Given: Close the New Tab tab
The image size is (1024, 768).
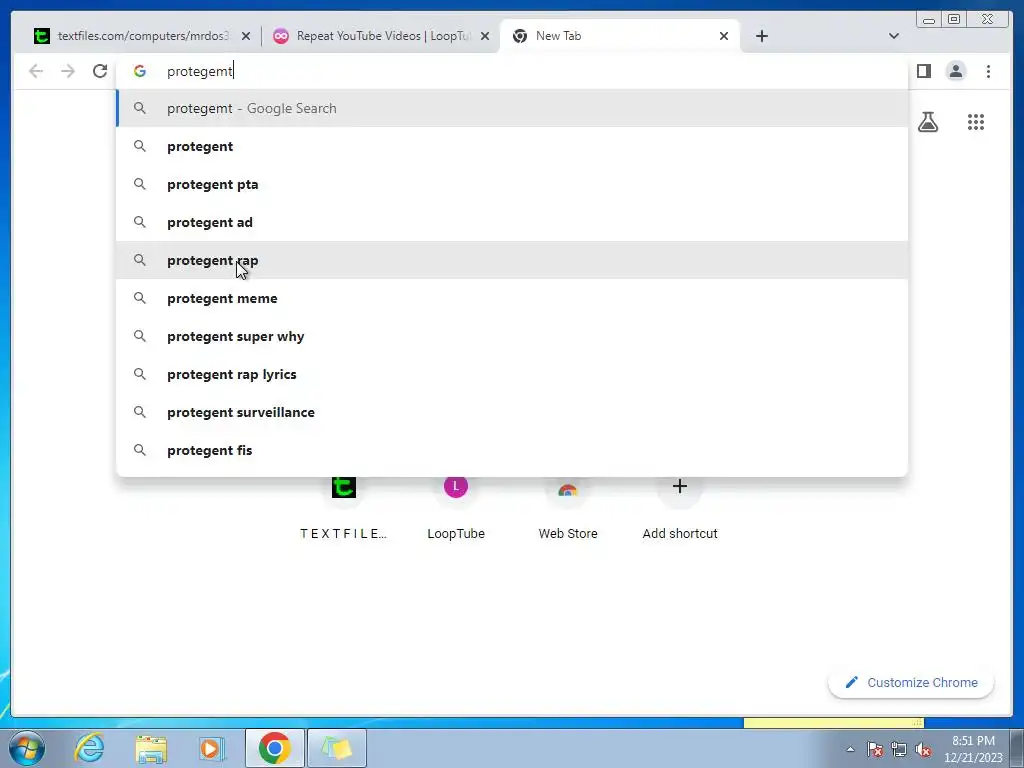Looking at the screenshot, I should coord(724,37).
